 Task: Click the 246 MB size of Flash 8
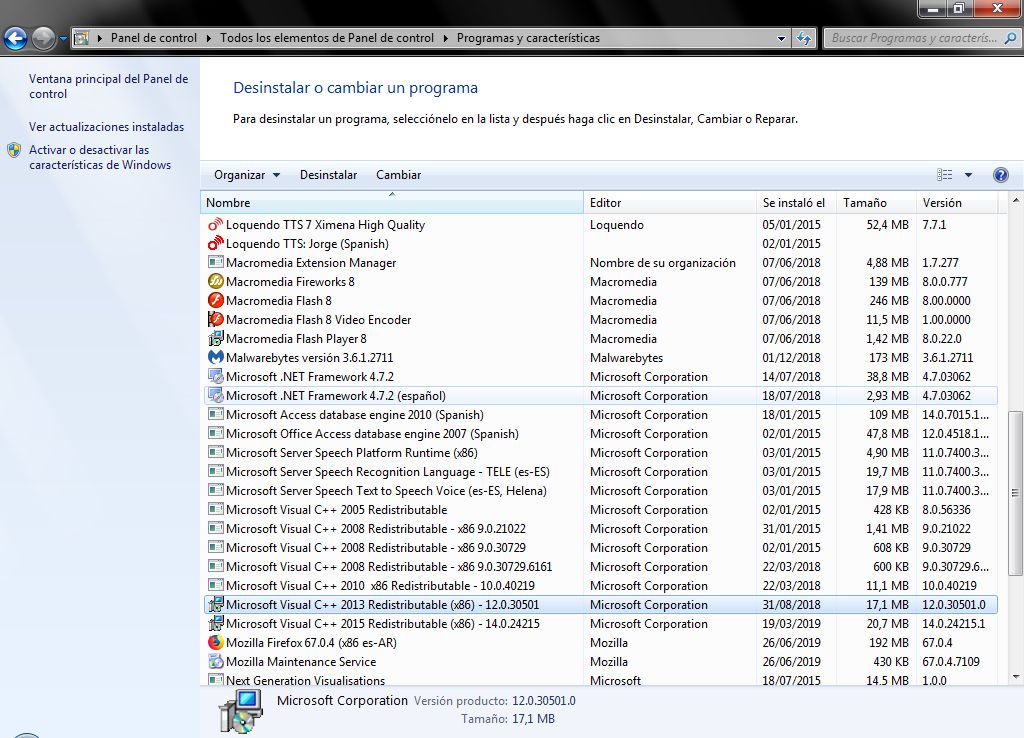[x=888, y=300]
